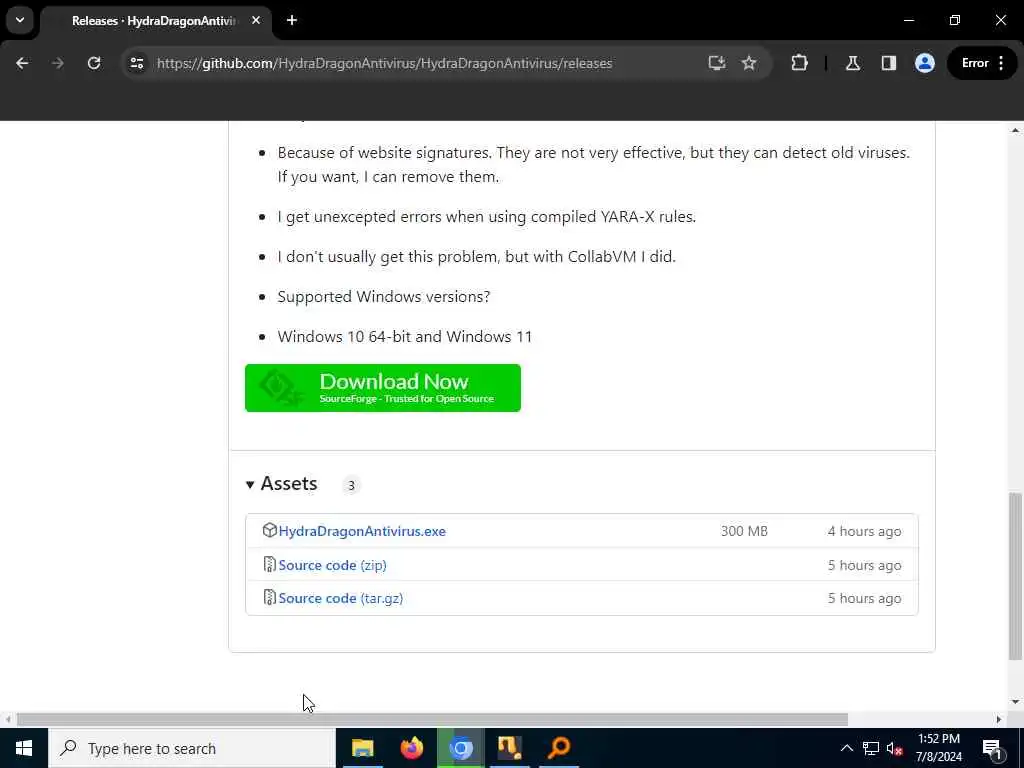Click the taskbar search box
Screen dimensions: 1024x768
click(x=192, y=748)
